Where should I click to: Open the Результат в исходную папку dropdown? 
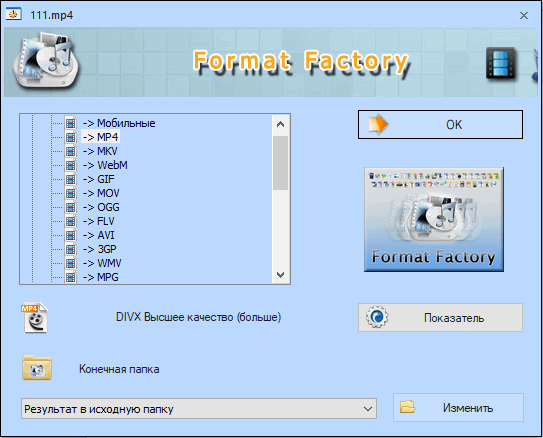pos(199,409)
